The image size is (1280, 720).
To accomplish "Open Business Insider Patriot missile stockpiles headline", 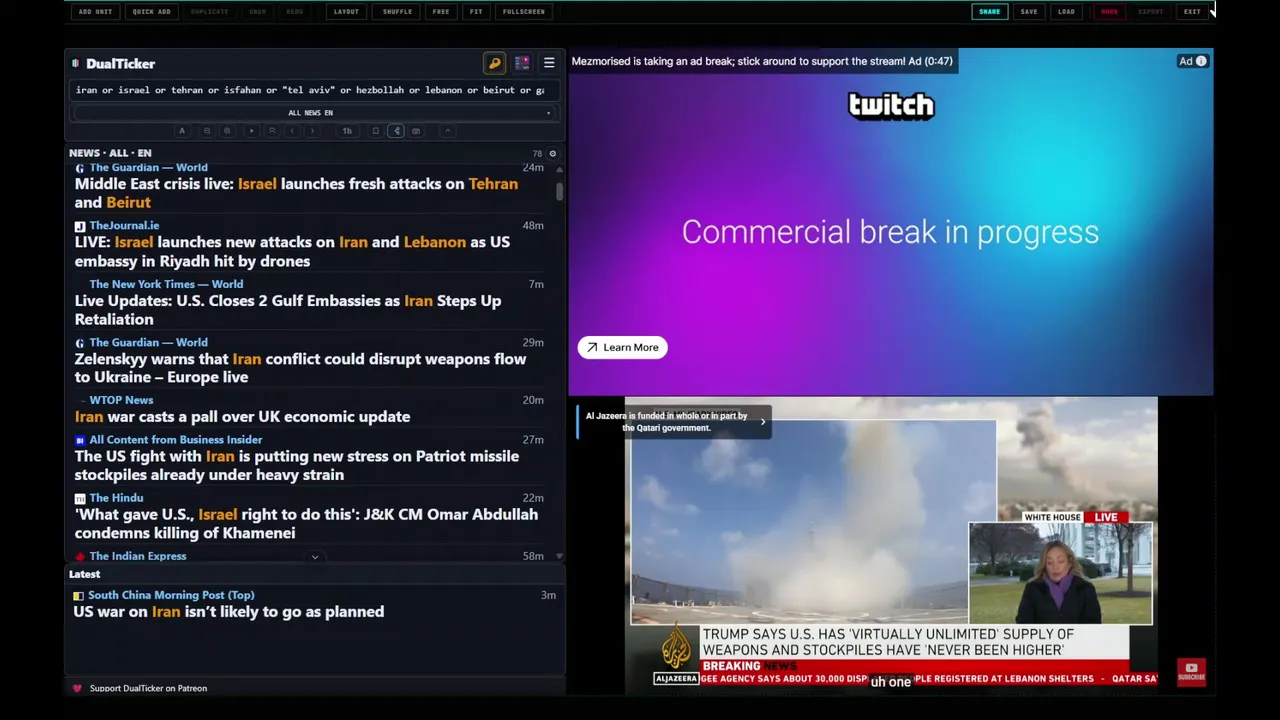I will coord(297,465).
